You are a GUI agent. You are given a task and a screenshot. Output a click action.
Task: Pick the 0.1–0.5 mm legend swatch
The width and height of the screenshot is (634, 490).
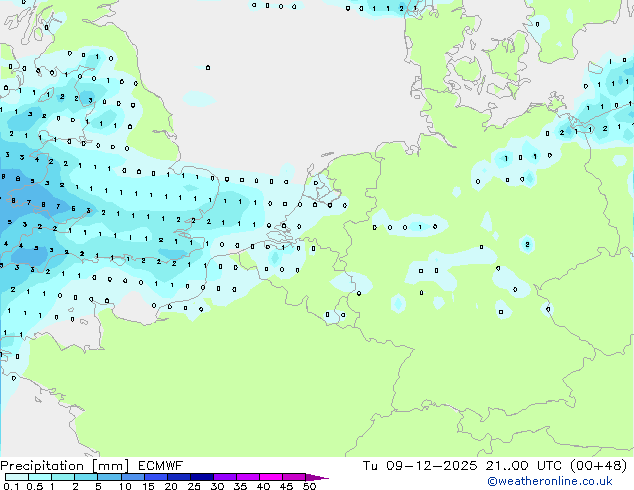pos(17,477)
